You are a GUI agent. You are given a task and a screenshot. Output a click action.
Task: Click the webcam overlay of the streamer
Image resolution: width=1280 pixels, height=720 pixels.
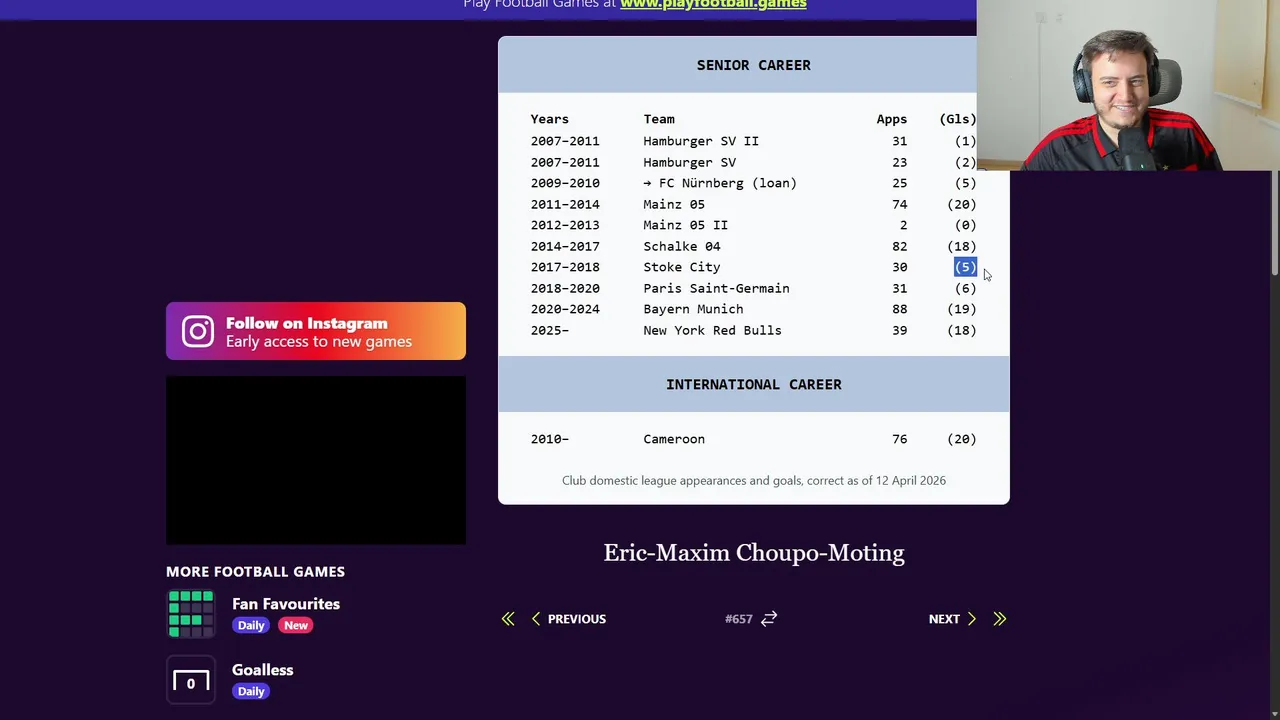click(x=1128, y=85)
